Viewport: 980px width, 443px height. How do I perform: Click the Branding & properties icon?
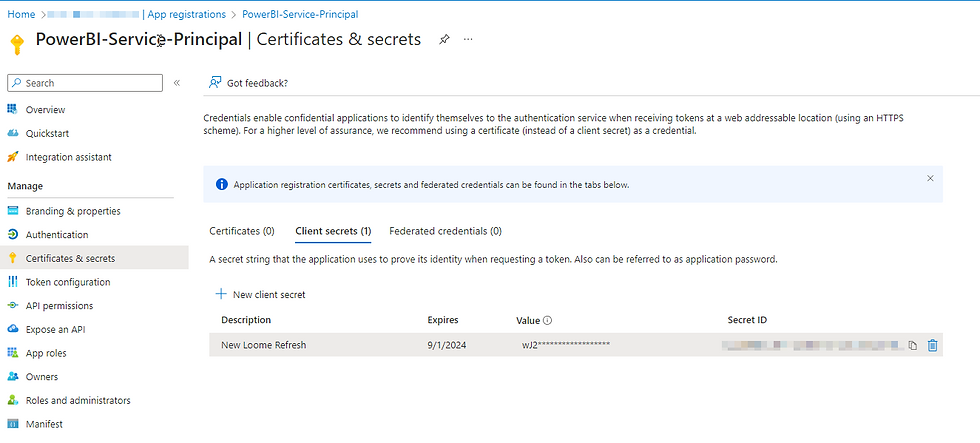[12, 211]
